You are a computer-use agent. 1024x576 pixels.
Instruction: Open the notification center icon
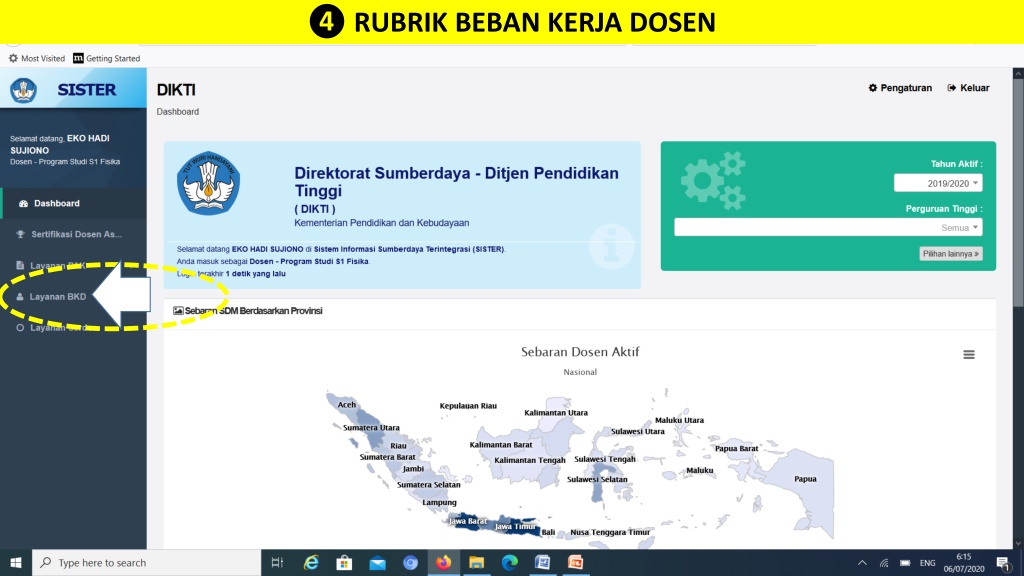(x=1004, y=563)
